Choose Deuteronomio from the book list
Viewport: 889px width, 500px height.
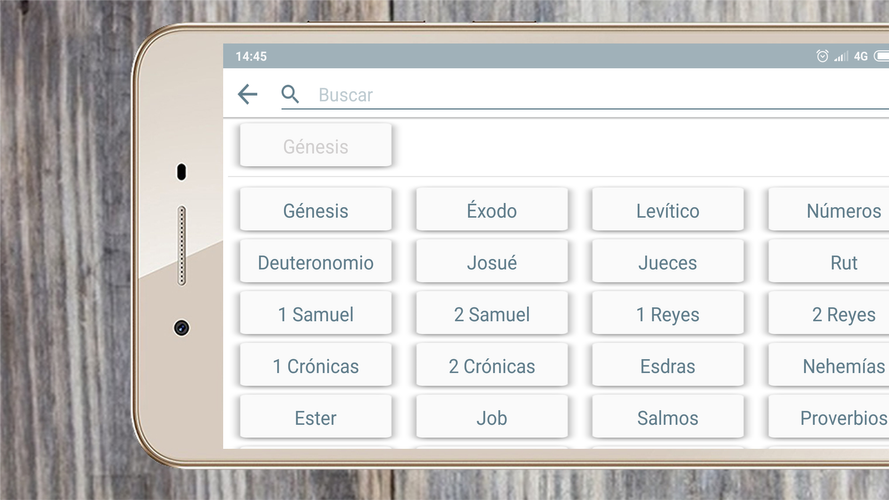point(315,262)
